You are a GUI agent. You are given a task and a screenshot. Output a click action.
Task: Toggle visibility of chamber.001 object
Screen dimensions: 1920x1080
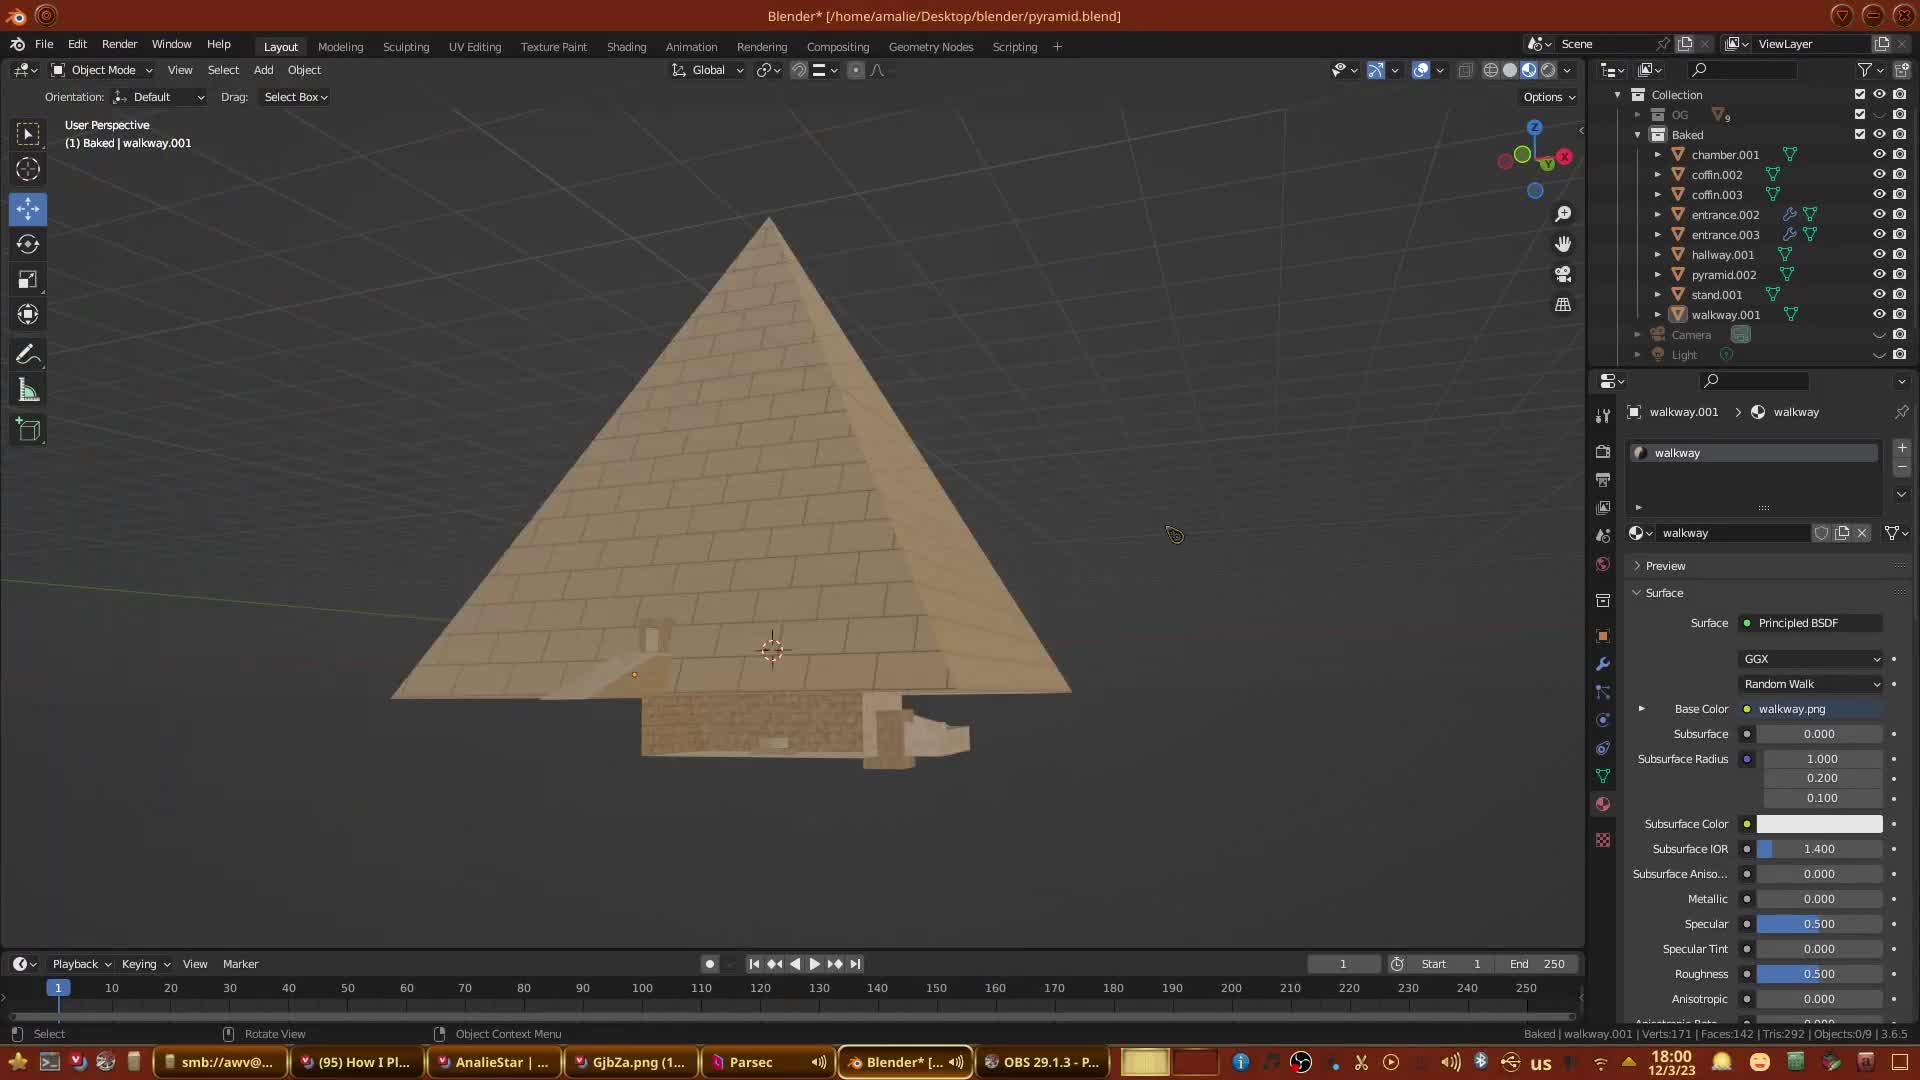click(1879, 154)
